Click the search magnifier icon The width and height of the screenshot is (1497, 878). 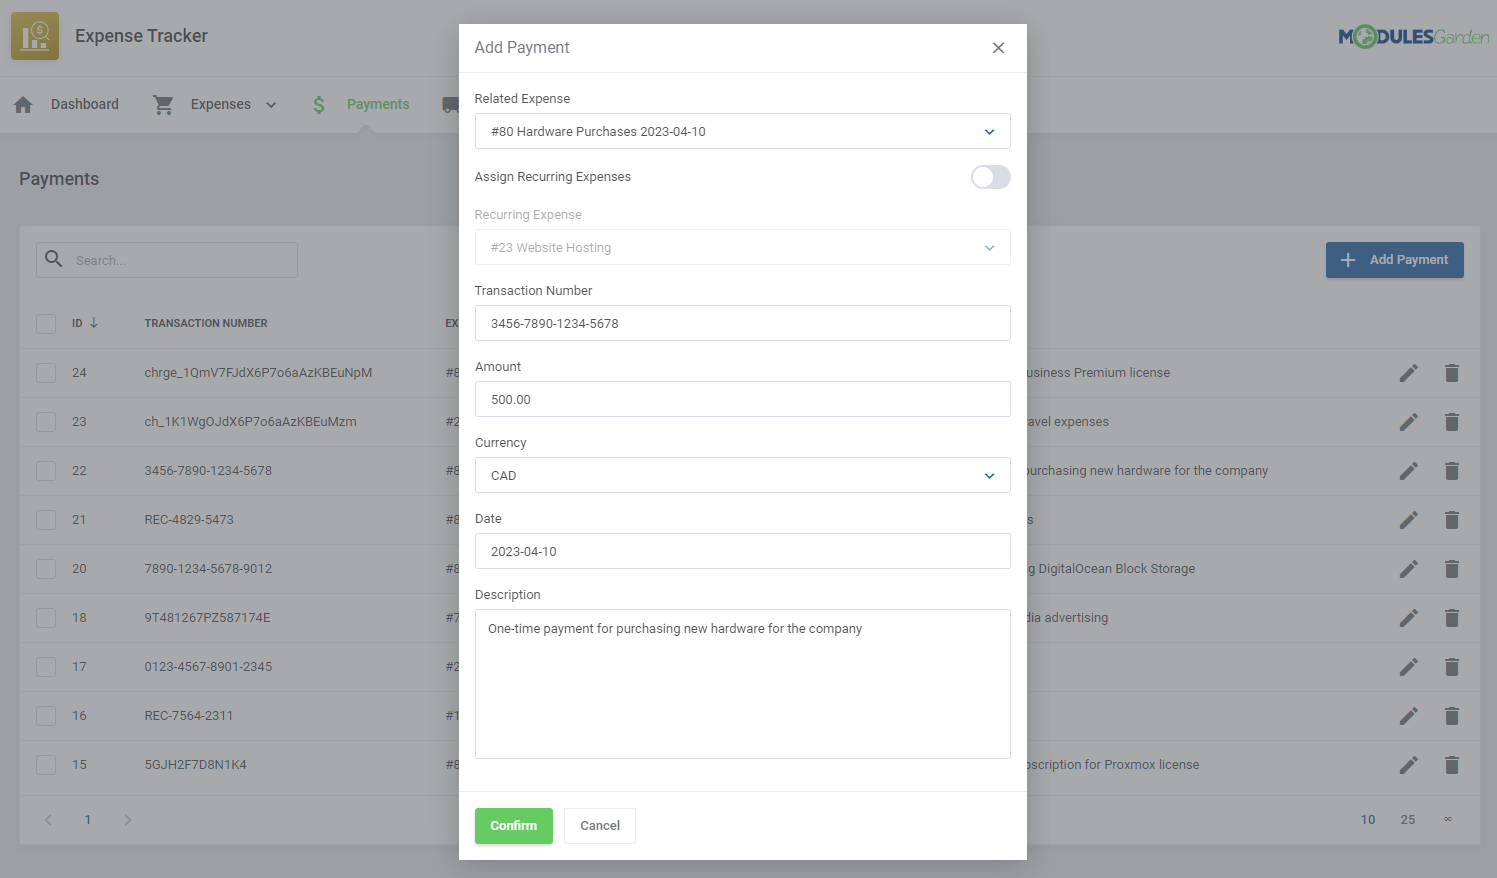pos(53,259)
